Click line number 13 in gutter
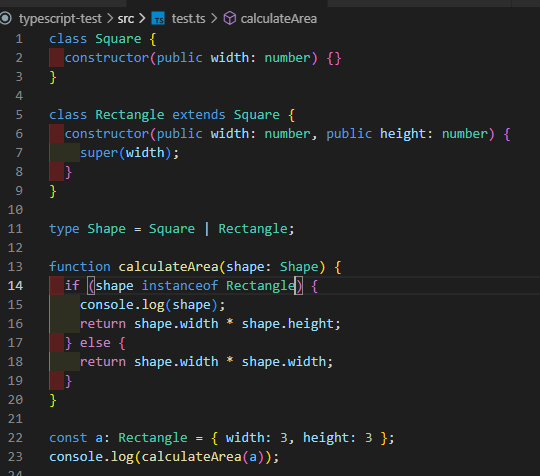 point(15,267)
